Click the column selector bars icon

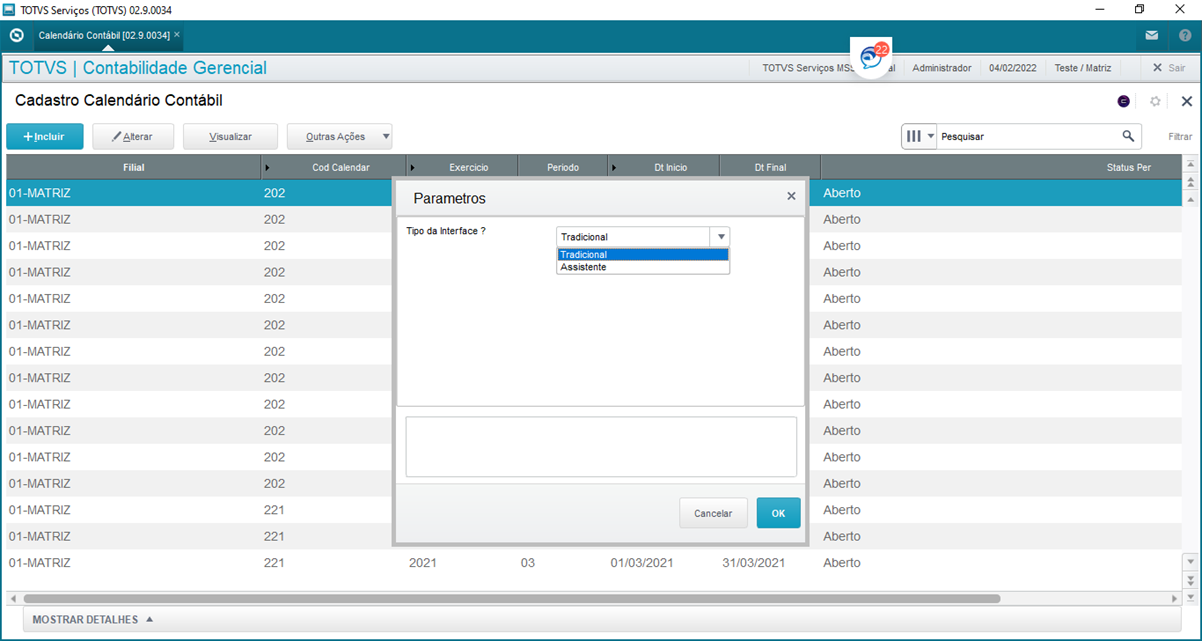click(913, 136)
